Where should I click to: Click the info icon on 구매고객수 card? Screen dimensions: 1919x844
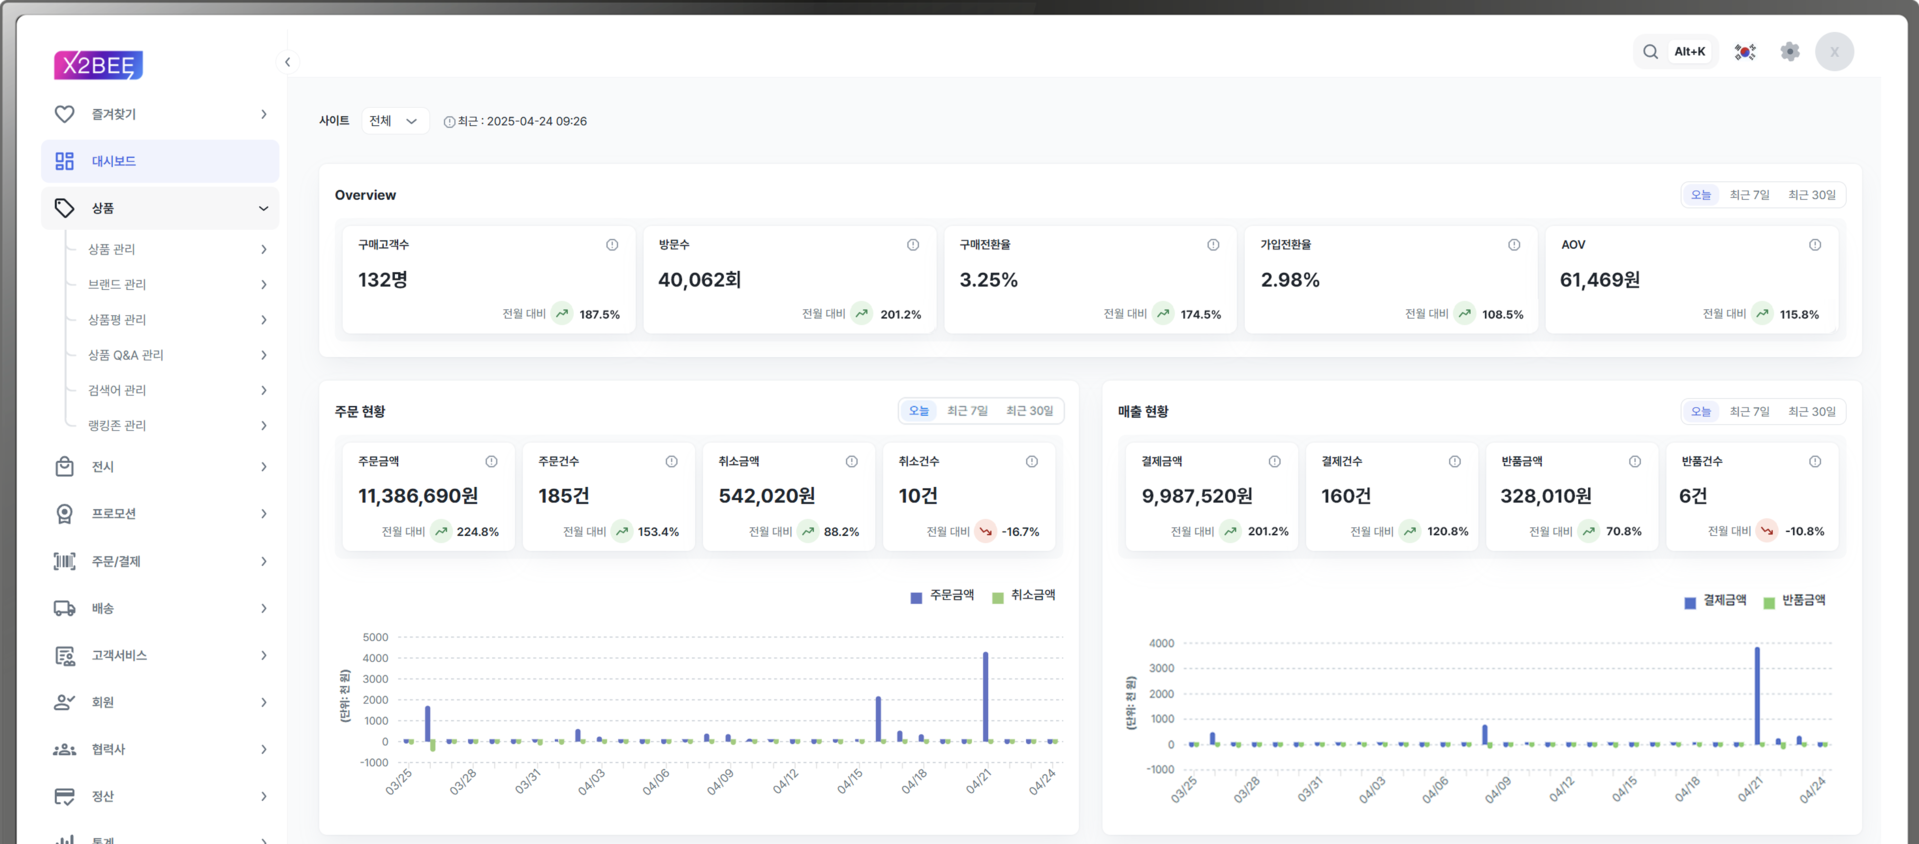(612, 245)
